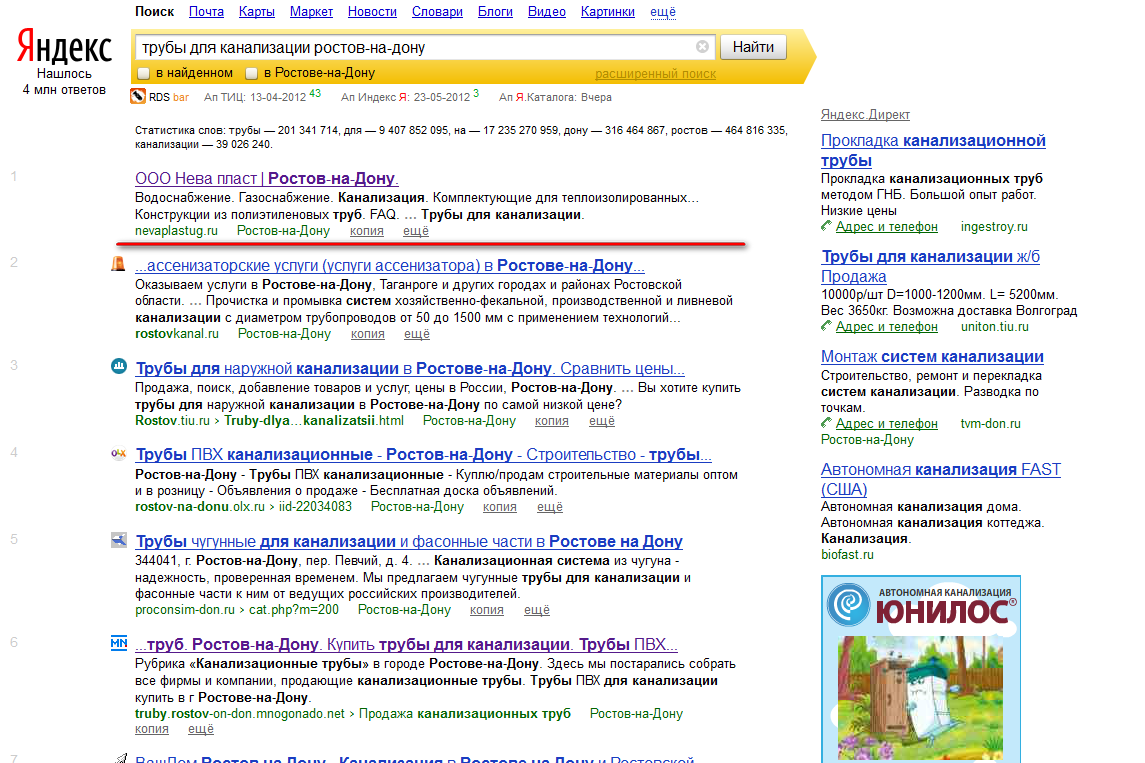1145x763 pixels.
Task: Expand "ещё" under Rostov.tiu.ru result
Action: click(602, 421)
